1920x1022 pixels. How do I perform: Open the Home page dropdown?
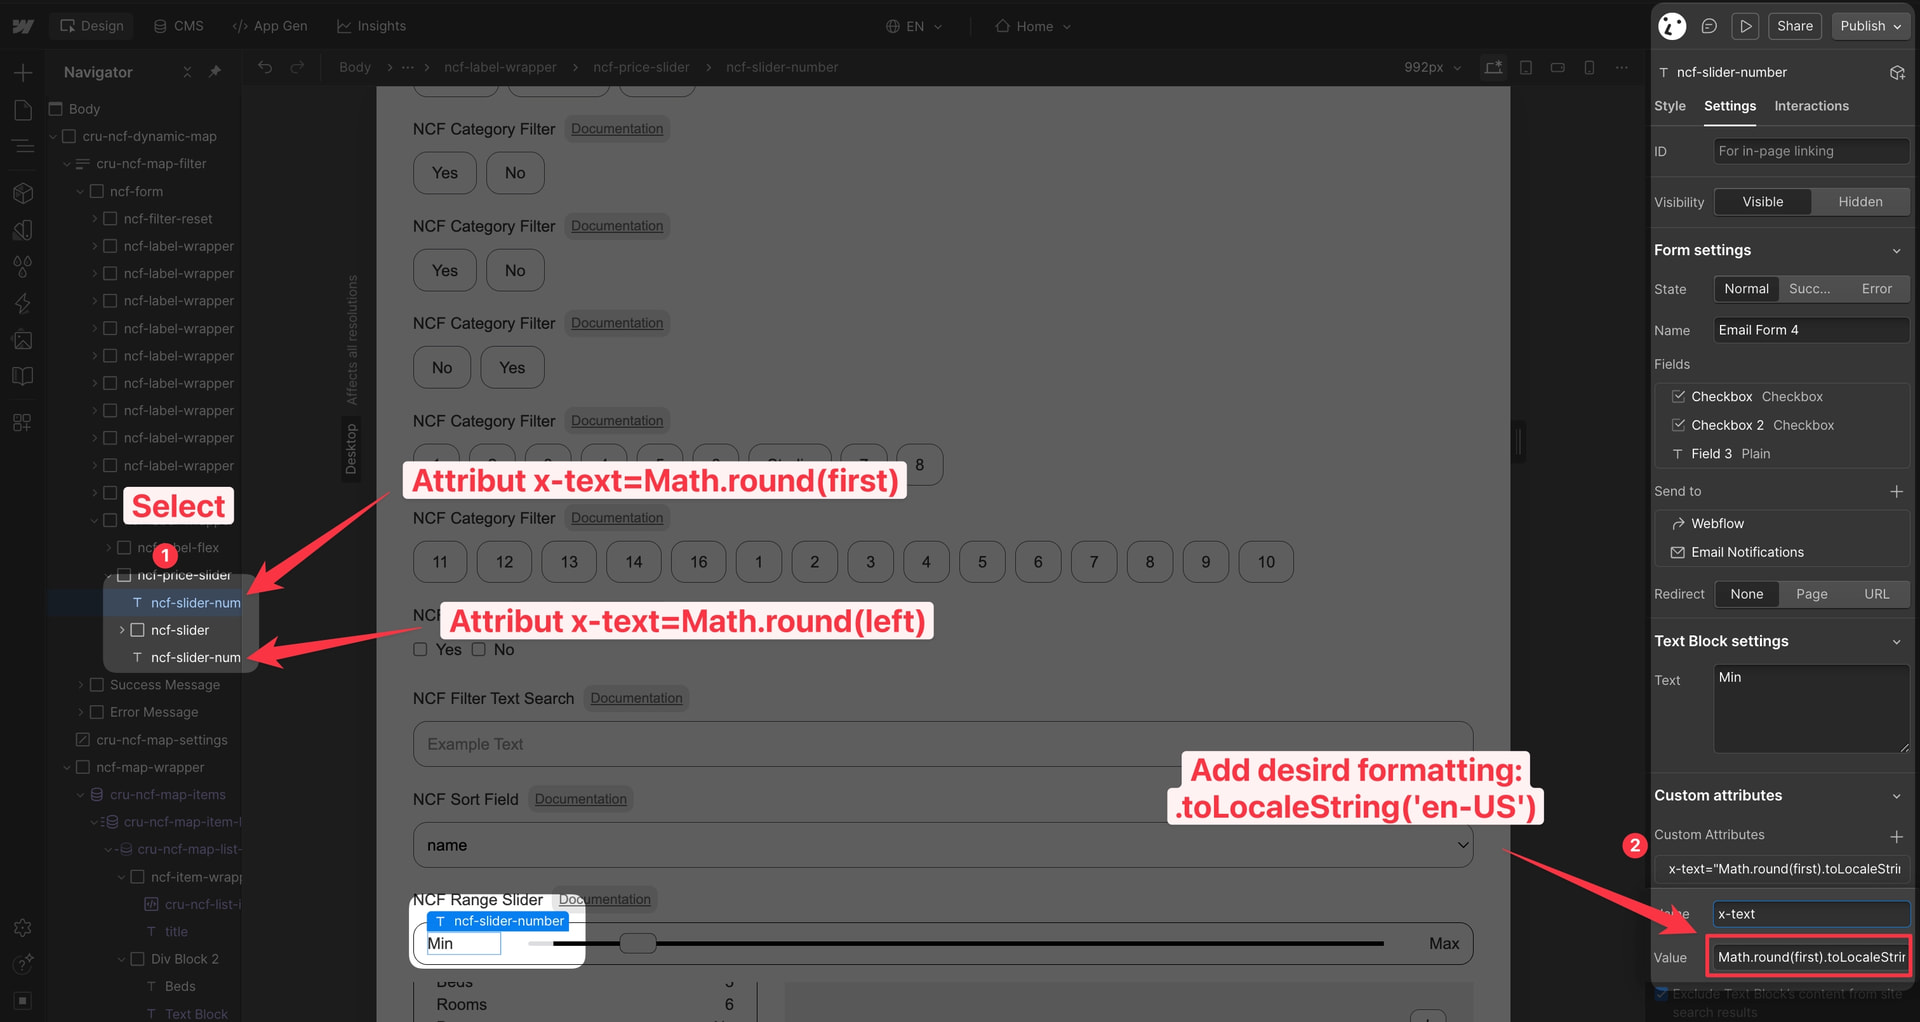click(x=1033, y=26)
